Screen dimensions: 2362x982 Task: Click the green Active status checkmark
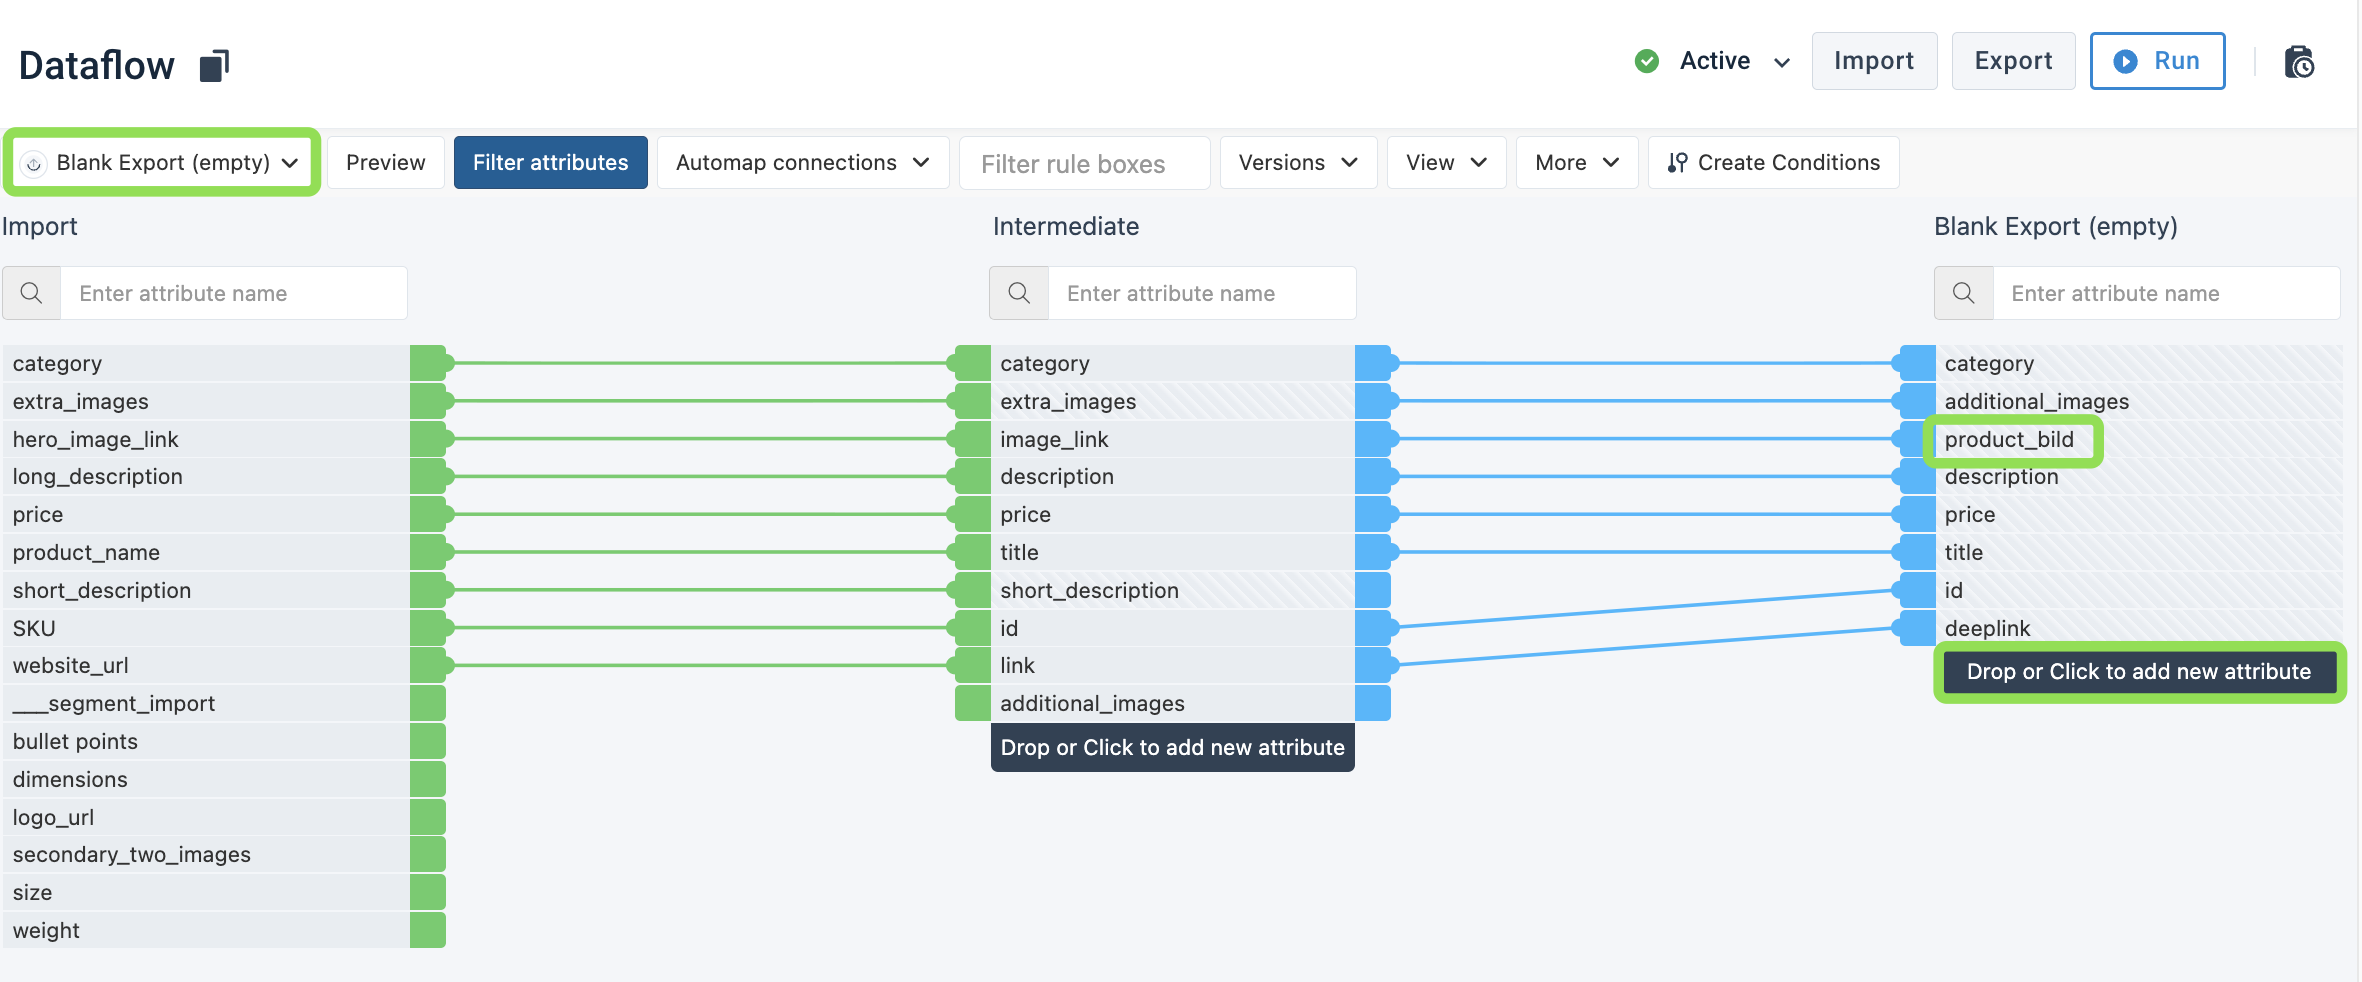coord(1647,61)
